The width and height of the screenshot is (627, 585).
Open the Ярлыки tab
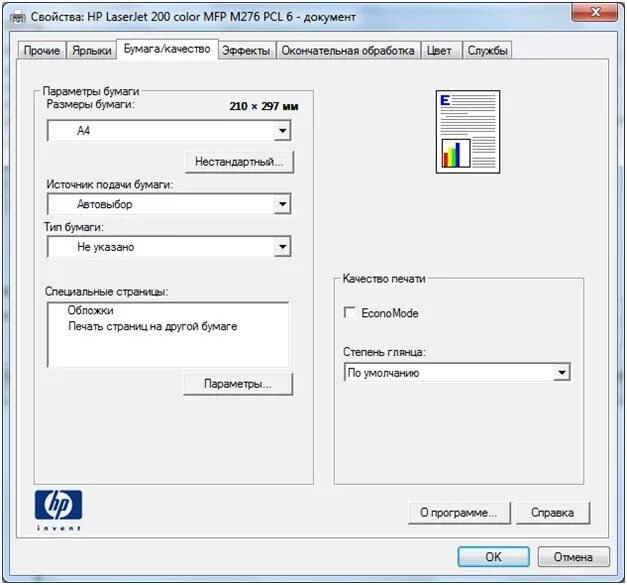[92, 50]
